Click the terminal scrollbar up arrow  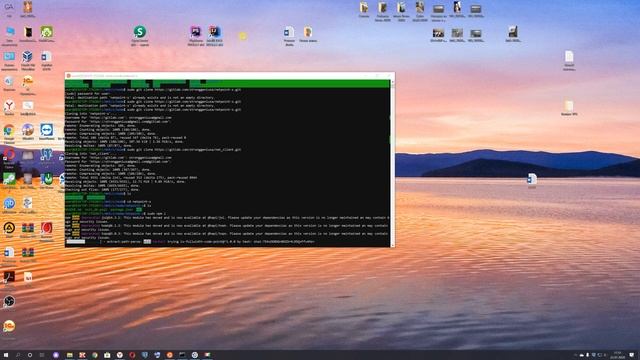tap(392, 82)
